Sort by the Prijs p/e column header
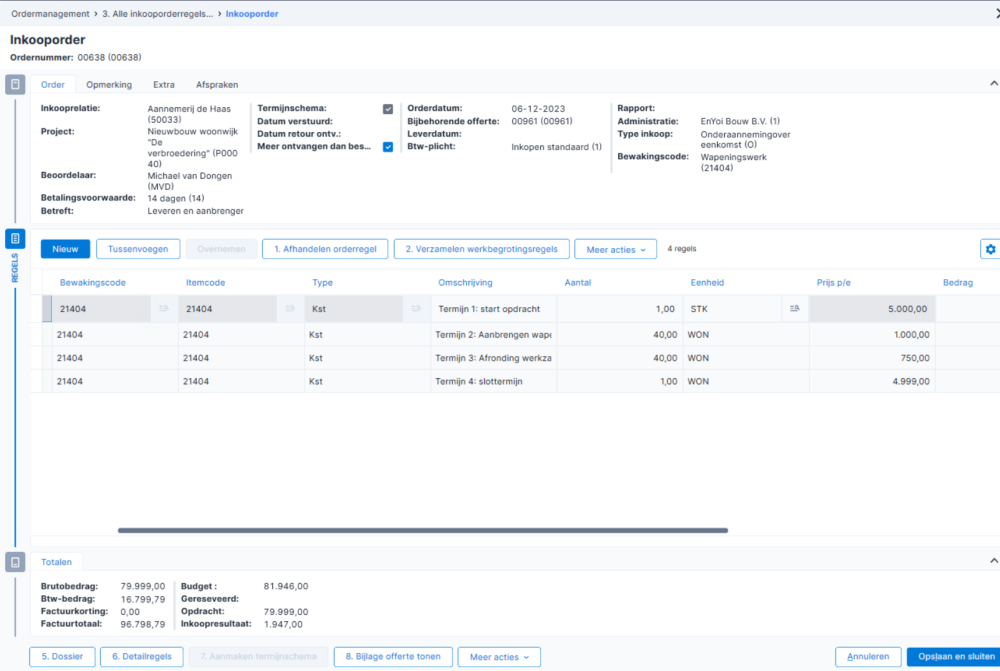 834,283
